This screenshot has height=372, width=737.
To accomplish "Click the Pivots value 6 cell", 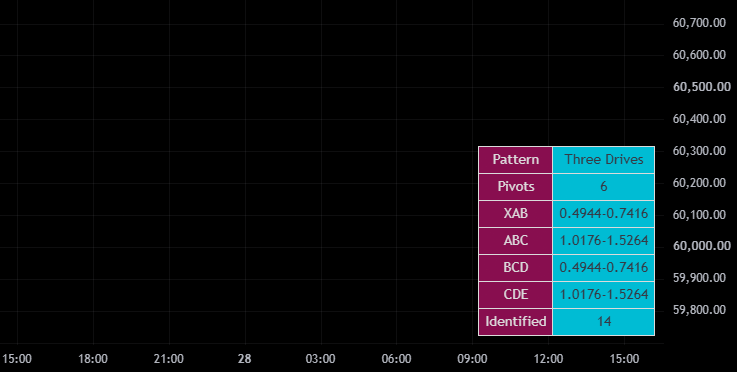I will pos(604,187).
